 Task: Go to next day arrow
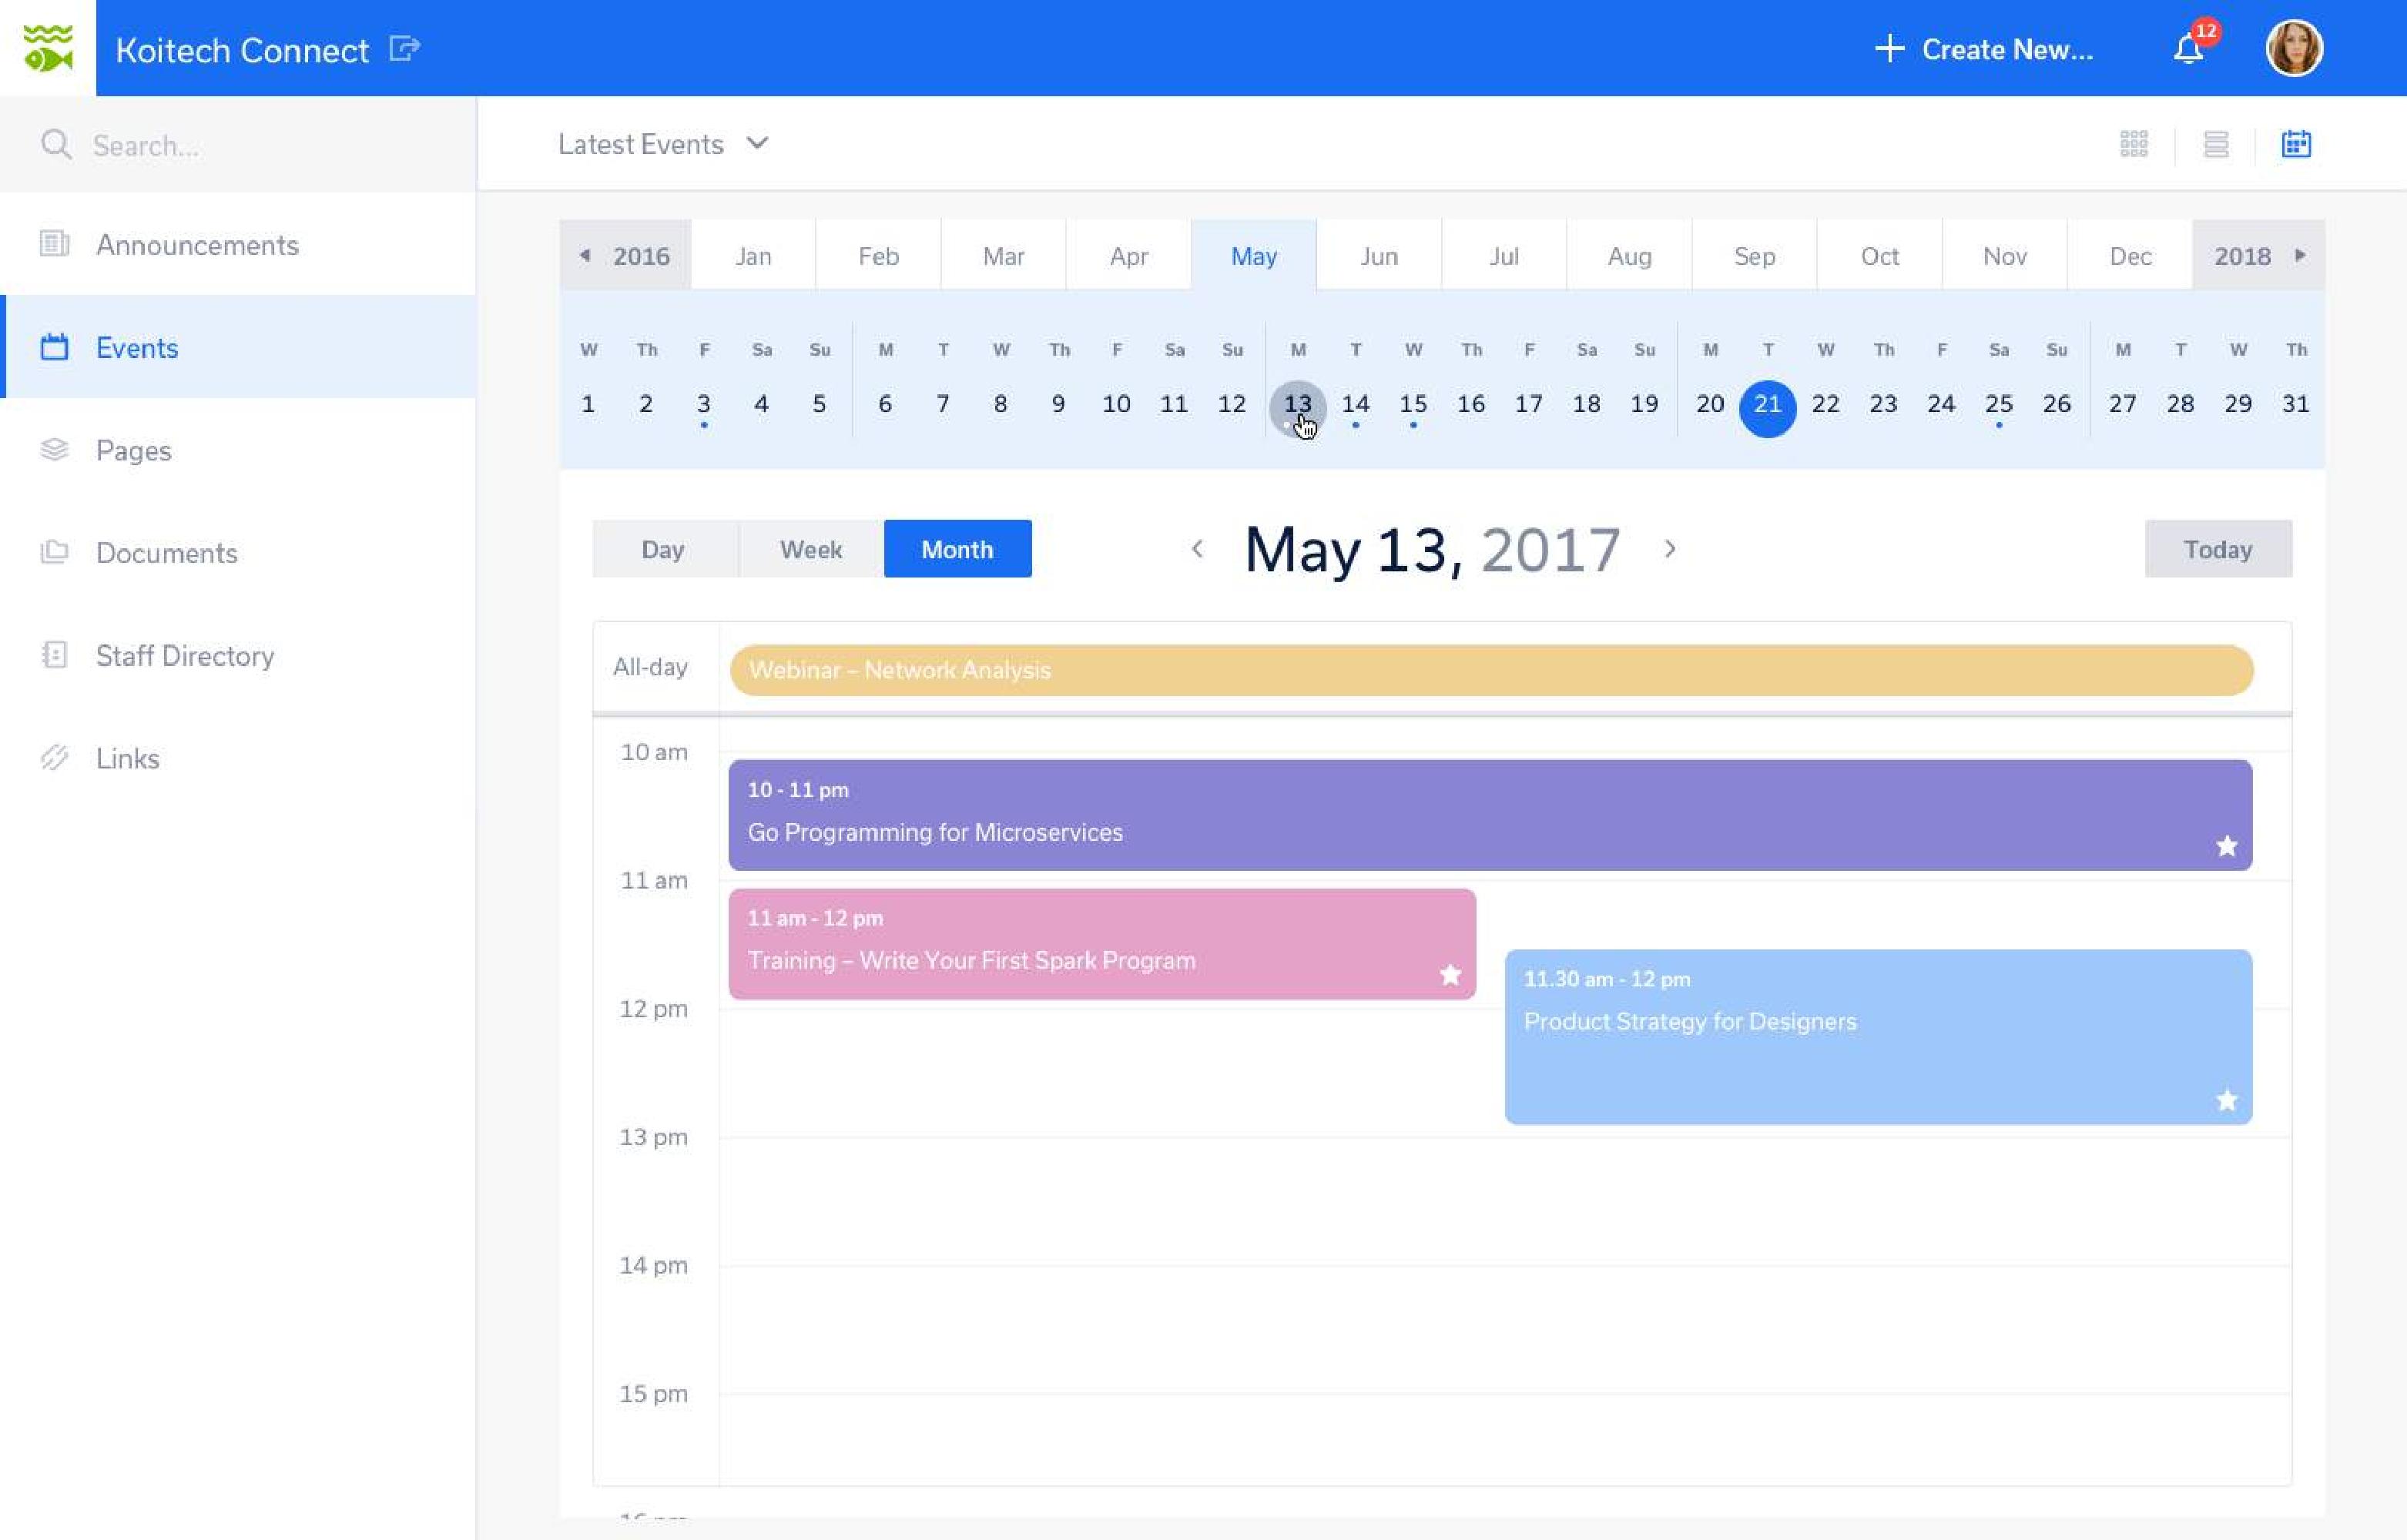[x=1670, y=549]
